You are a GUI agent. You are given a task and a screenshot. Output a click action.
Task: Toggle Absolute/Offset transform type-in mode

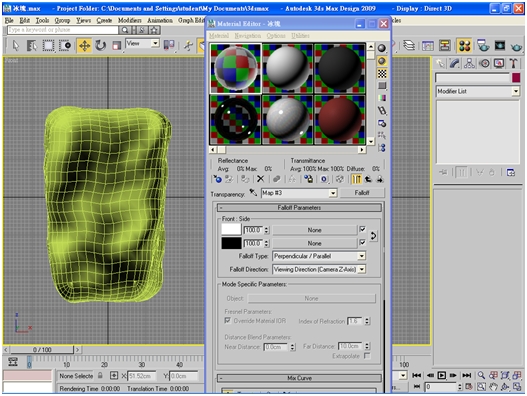[x=114, y=375]
